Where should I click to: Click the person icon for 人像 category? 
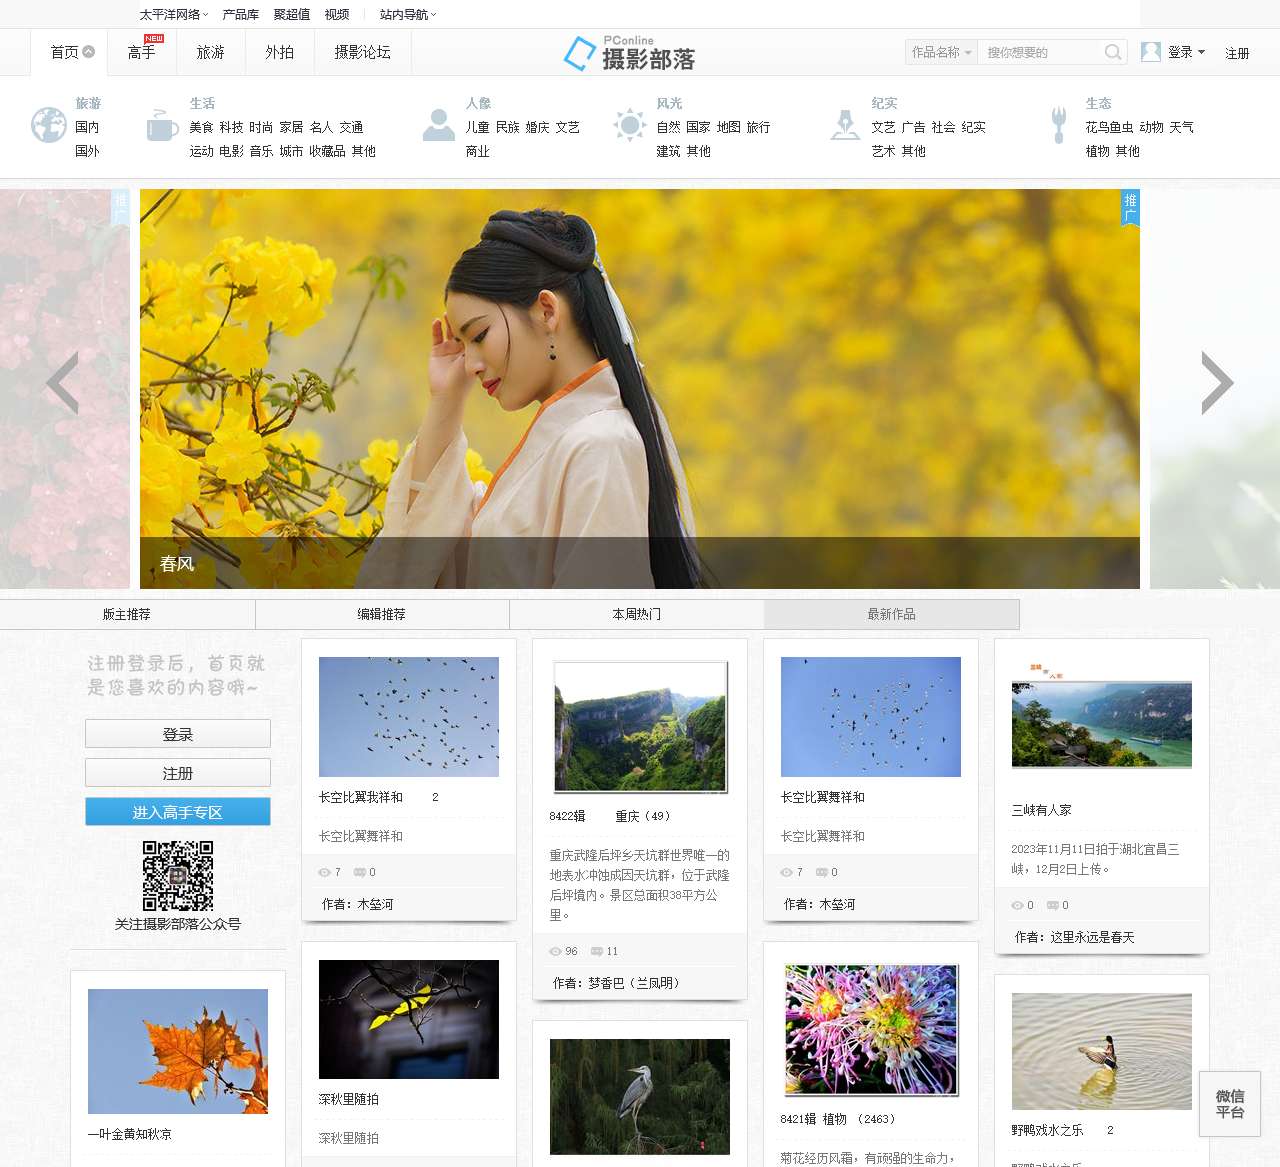click(438, 125)
